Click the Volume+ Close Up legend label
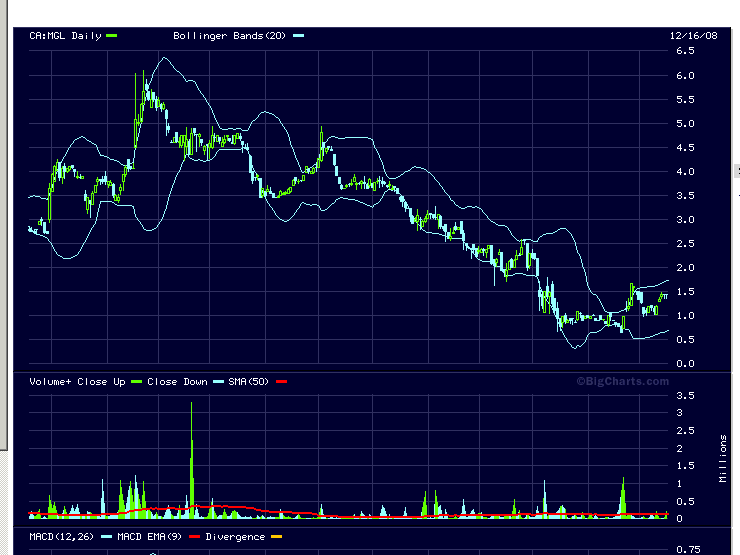Viewport: 740px width, 555px height. 77,382
